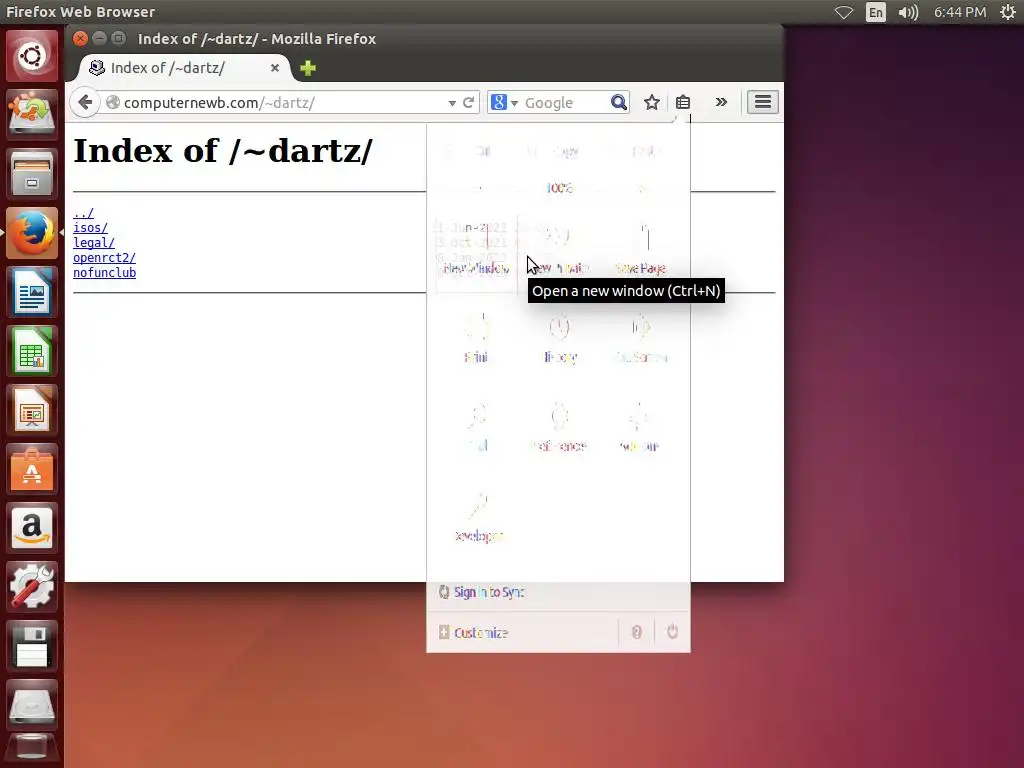Go back using the back arrow
This screenshot has width=1024, height=768.
pyautogui.click(x=85, y=102)
